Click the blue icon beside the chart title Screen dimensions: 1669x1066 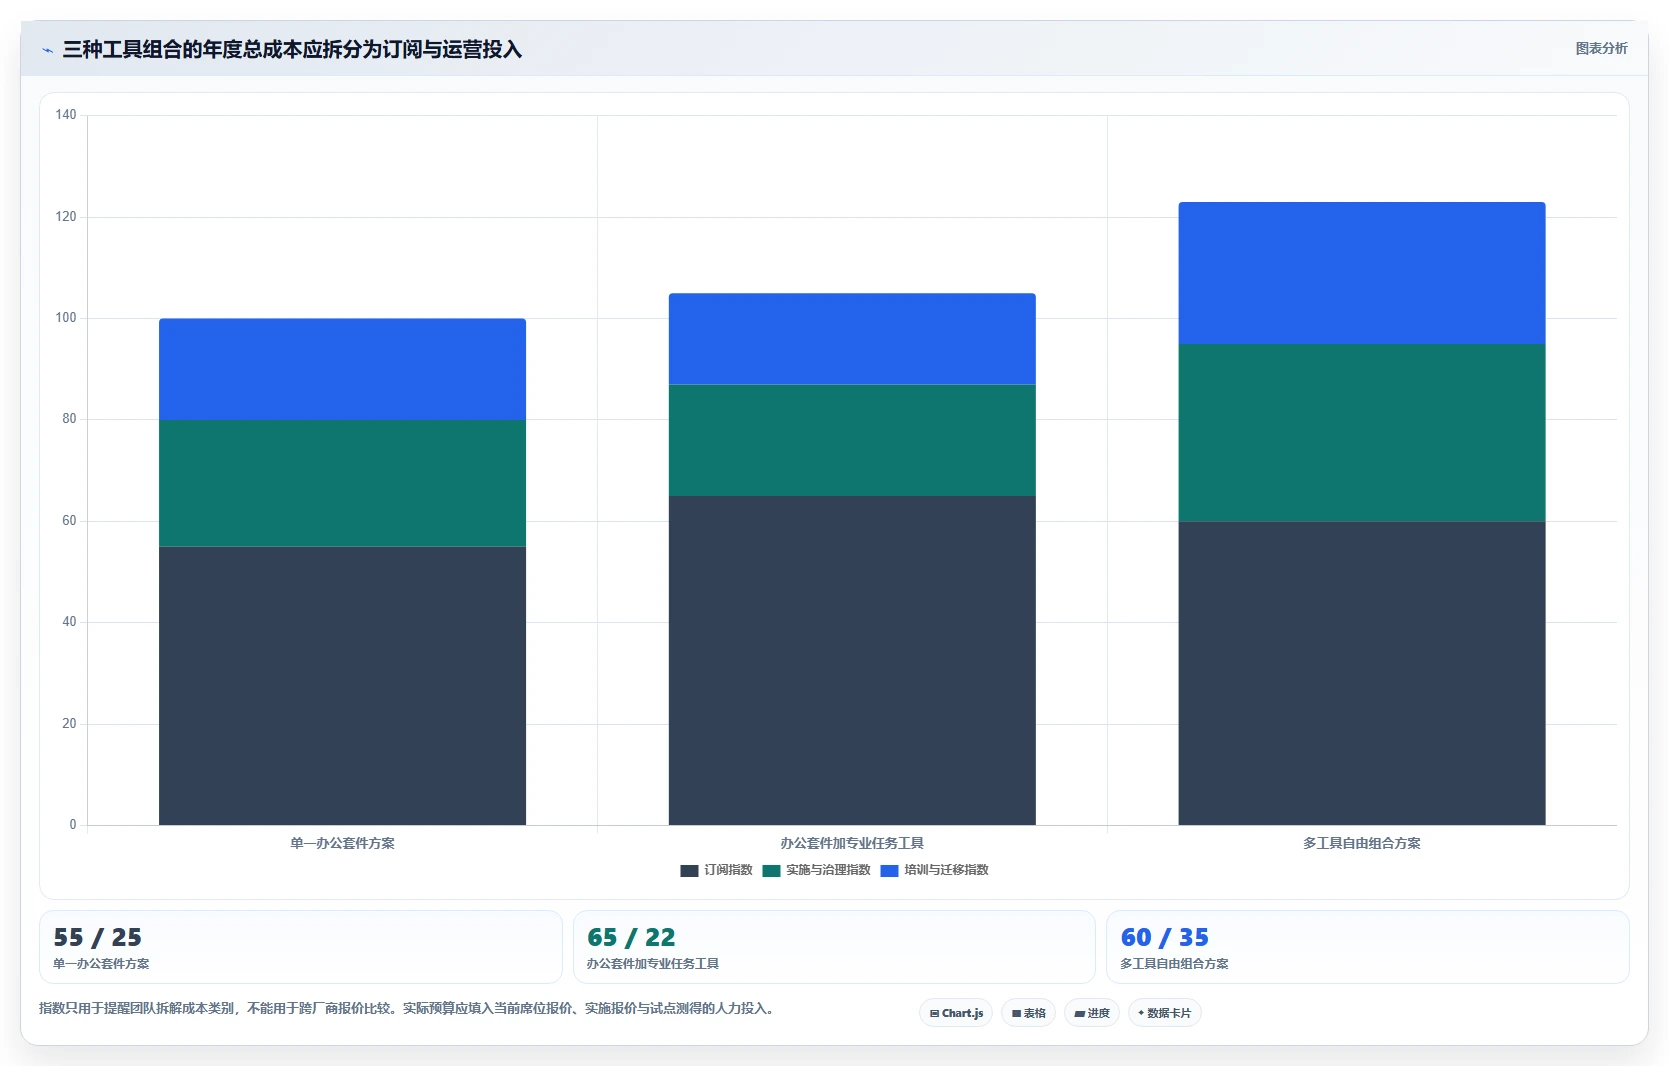[x=47, y=50]
